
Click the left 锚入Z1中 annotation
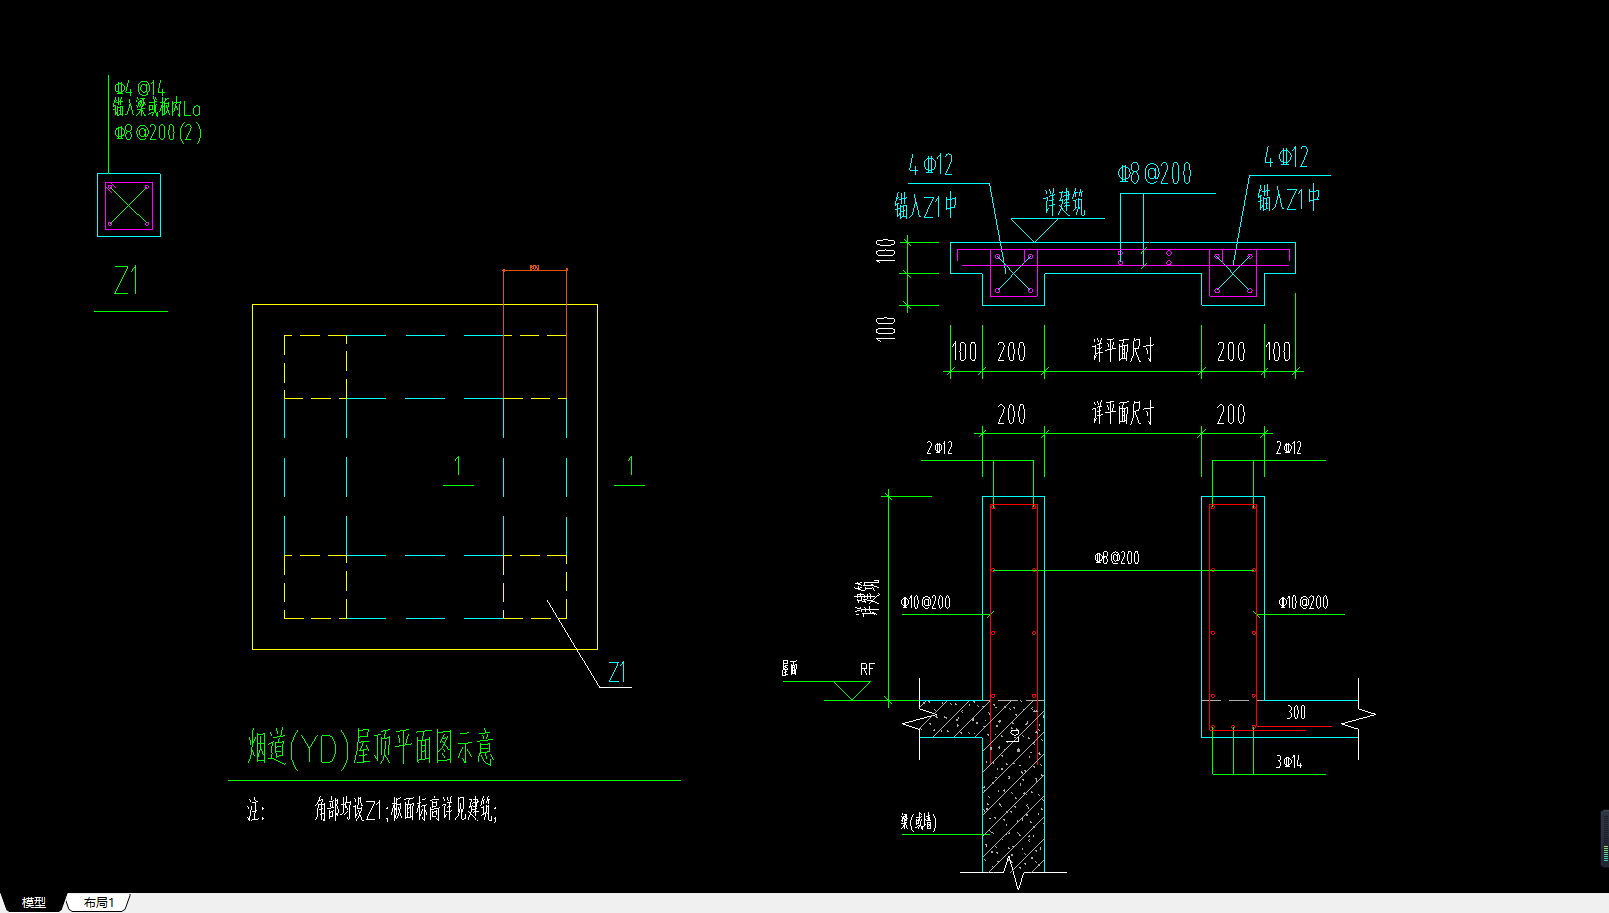pyautogui.click(x=926, y=206)
